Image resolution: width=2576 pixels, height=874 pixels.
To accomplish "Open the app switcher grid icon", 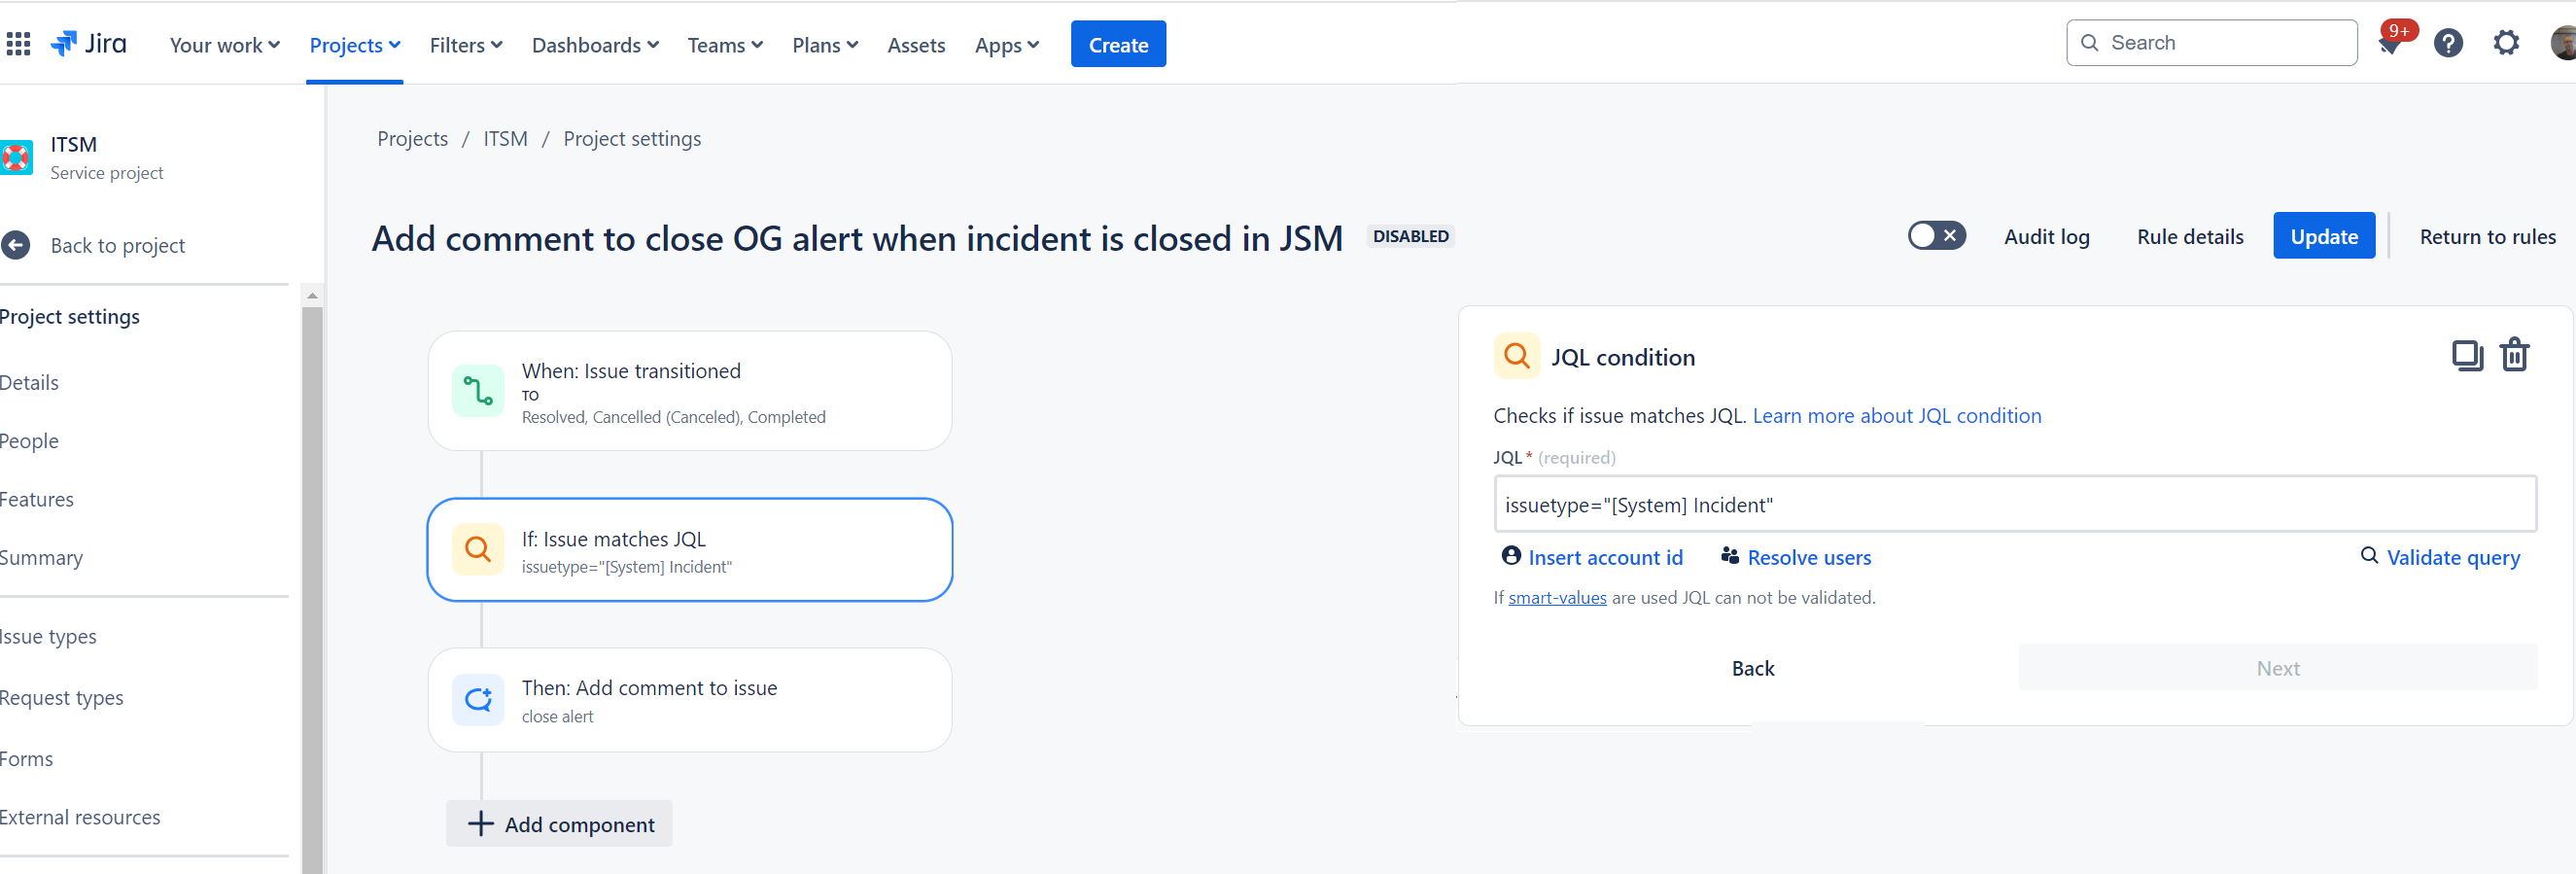I will click(18, 44).
